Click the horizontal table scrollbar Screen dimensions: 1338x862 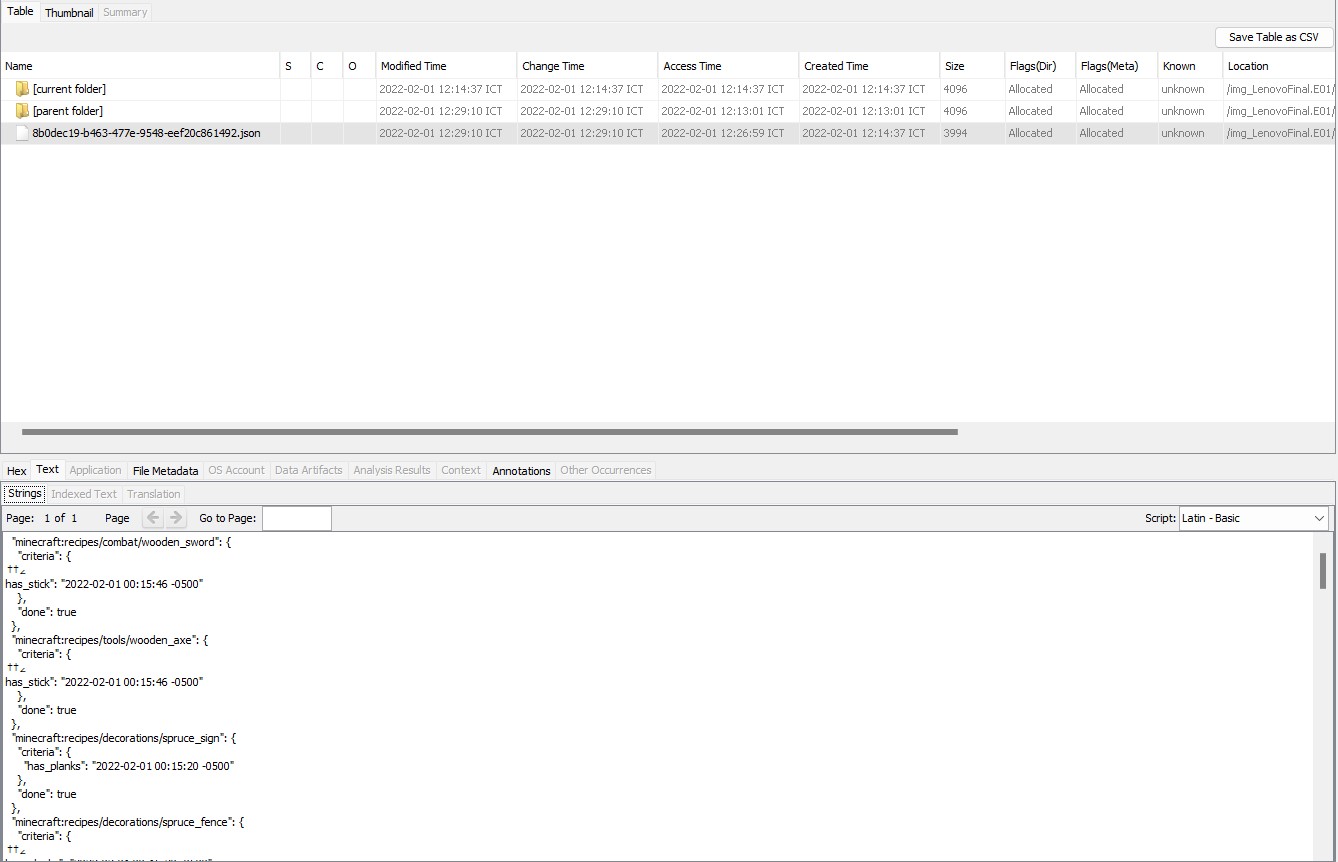click(x=489, y=432)
